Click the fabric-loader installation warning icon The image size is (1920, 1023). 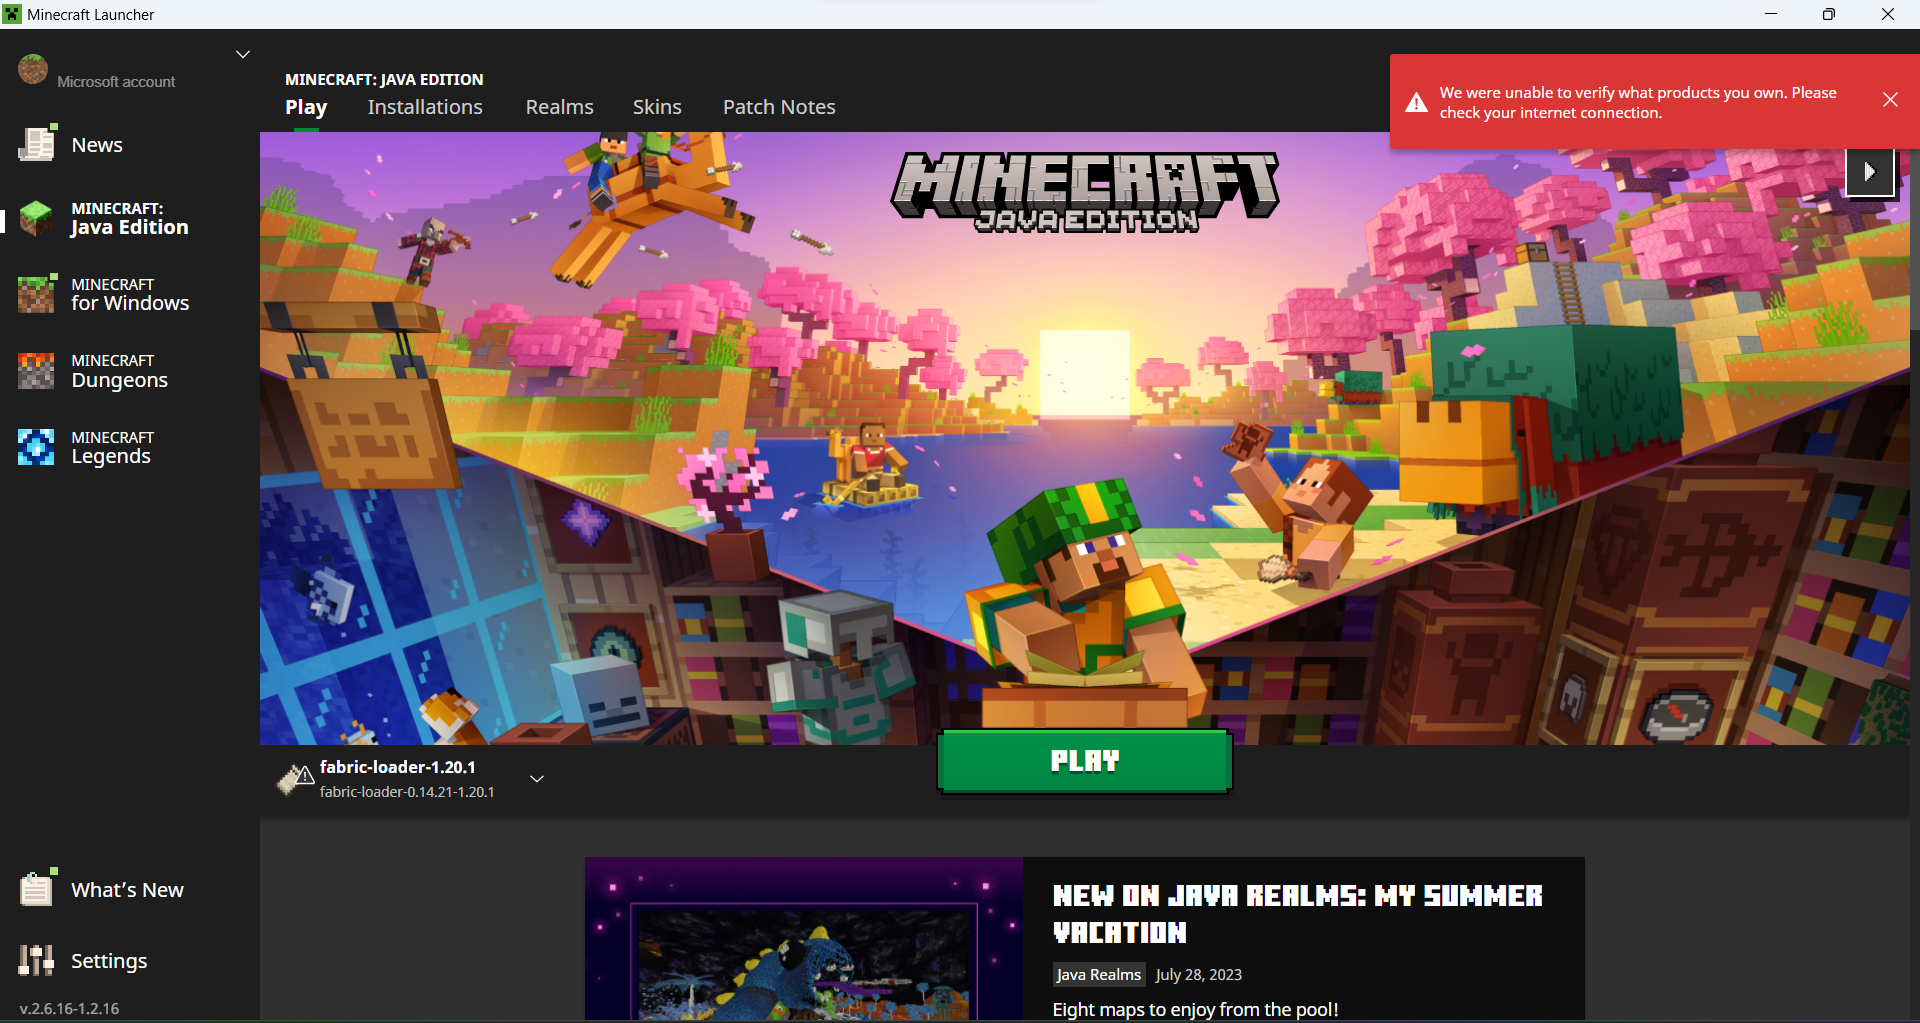pyautogui.click(x=295, y=778)
